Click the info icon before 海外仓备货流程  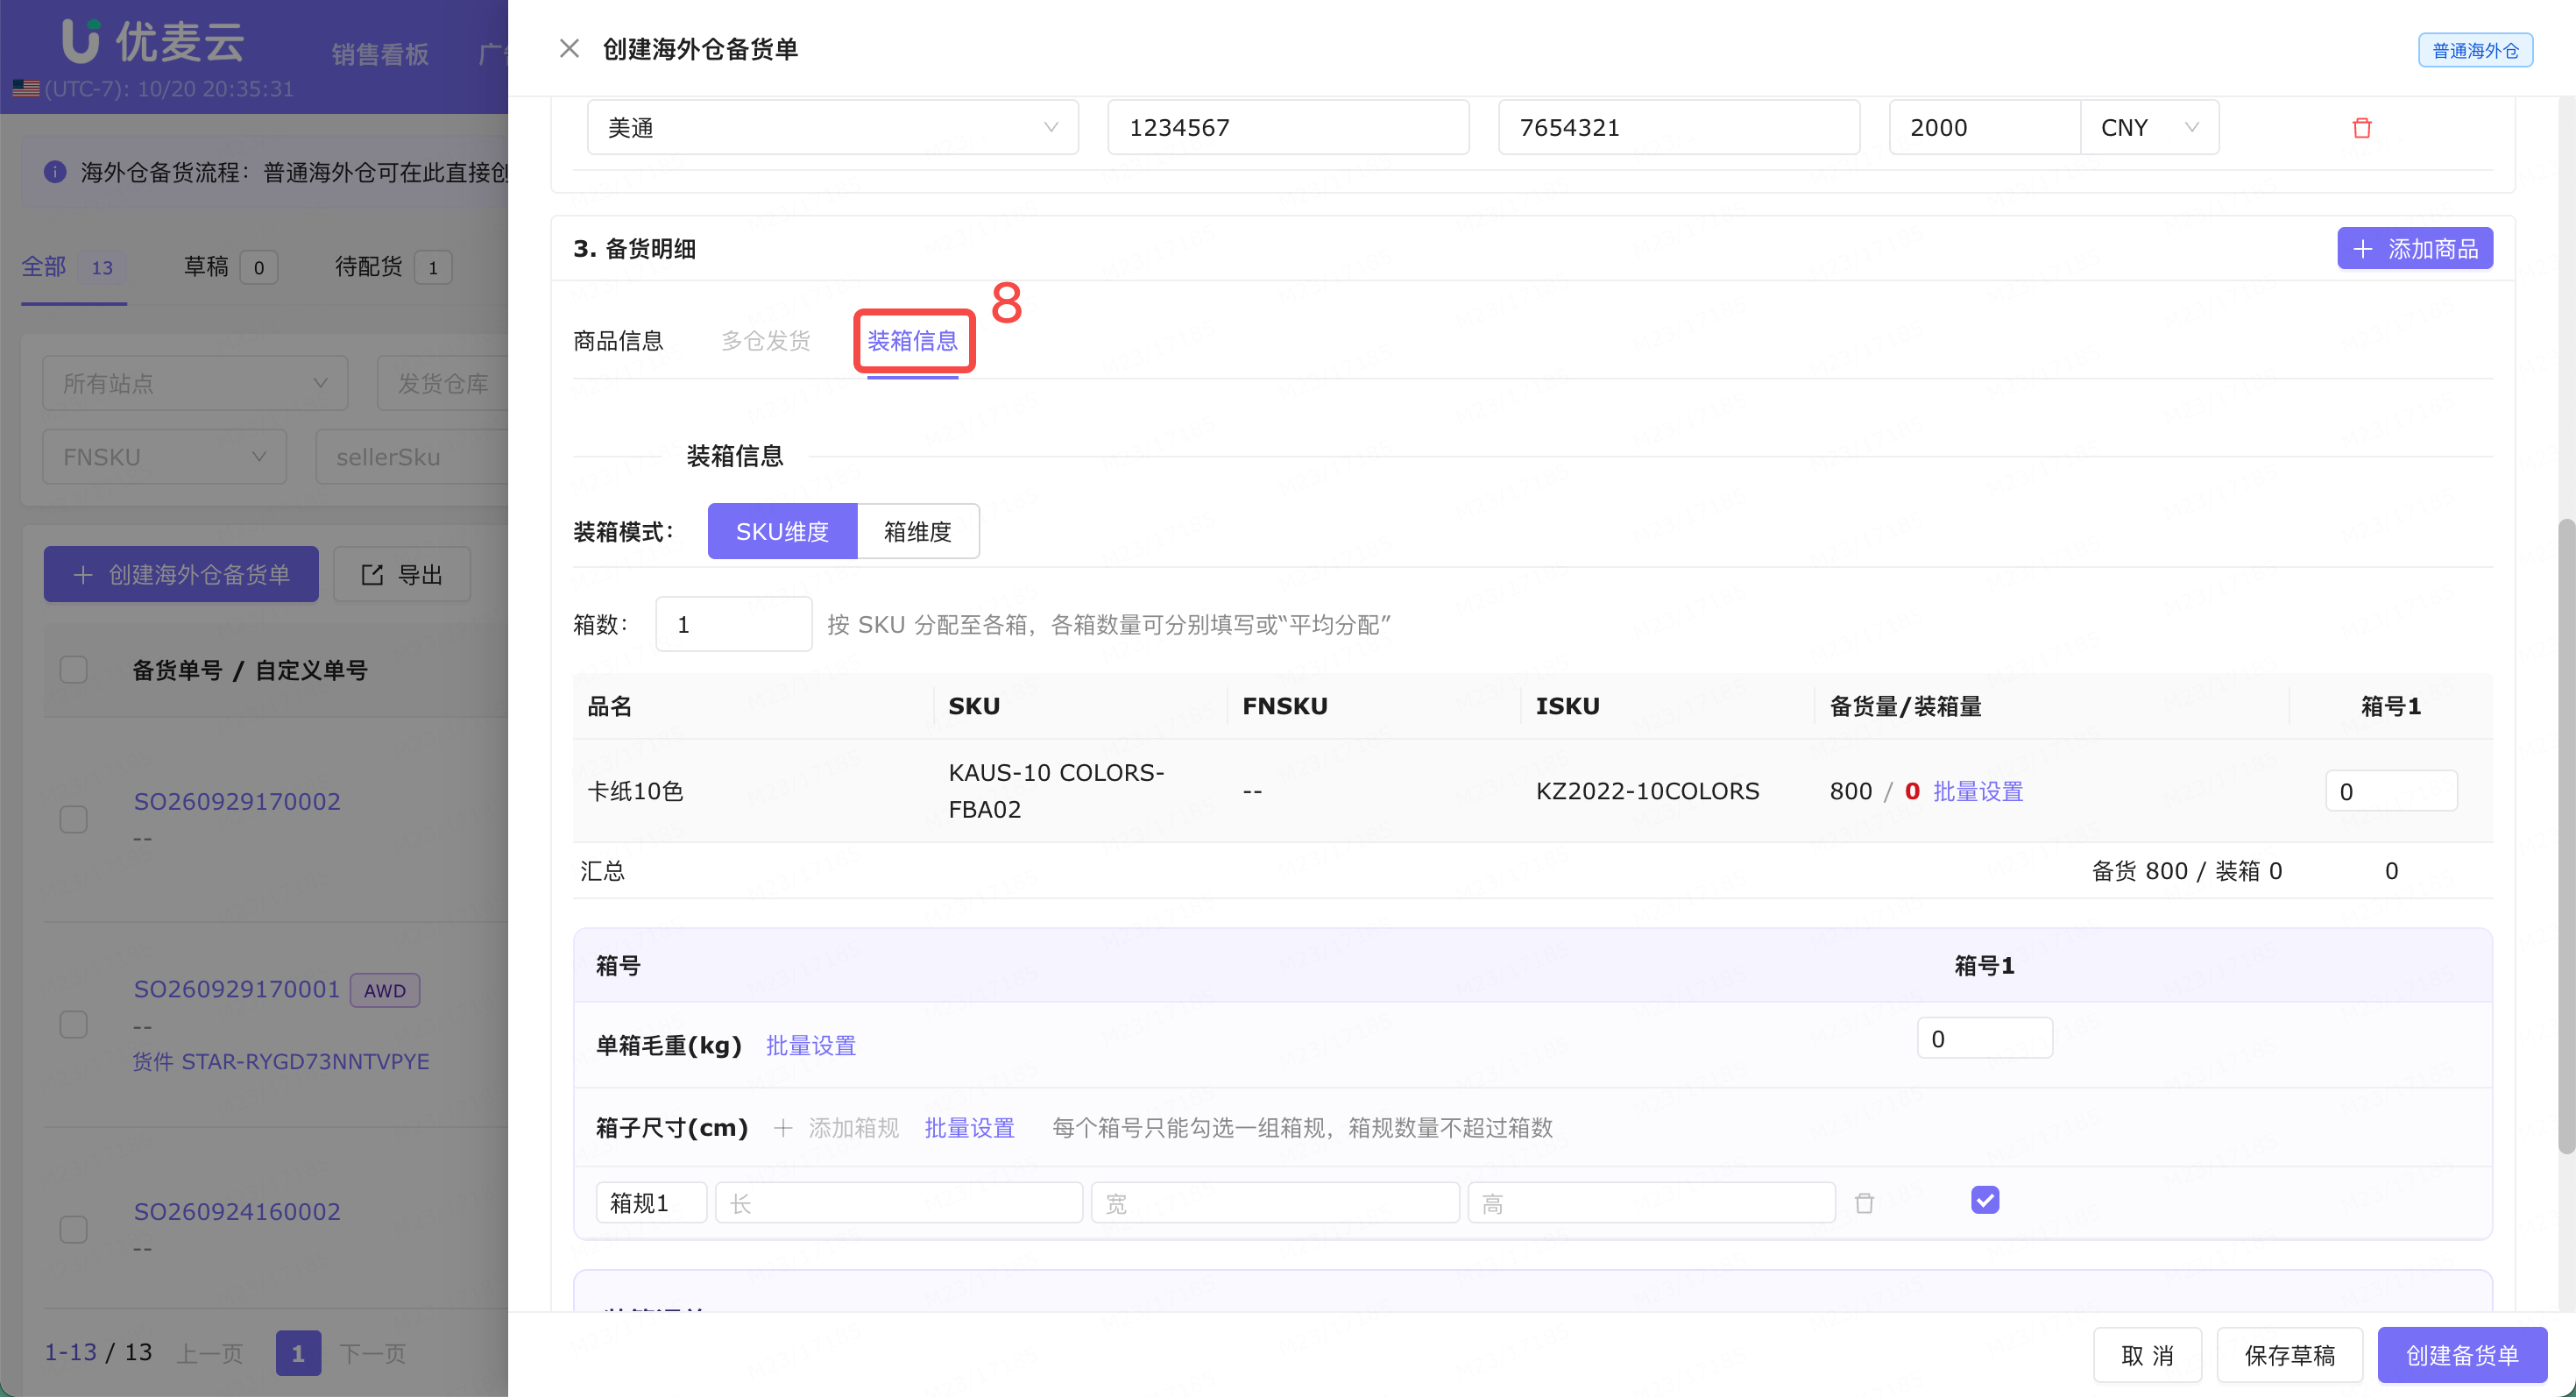tap(55, 172)
